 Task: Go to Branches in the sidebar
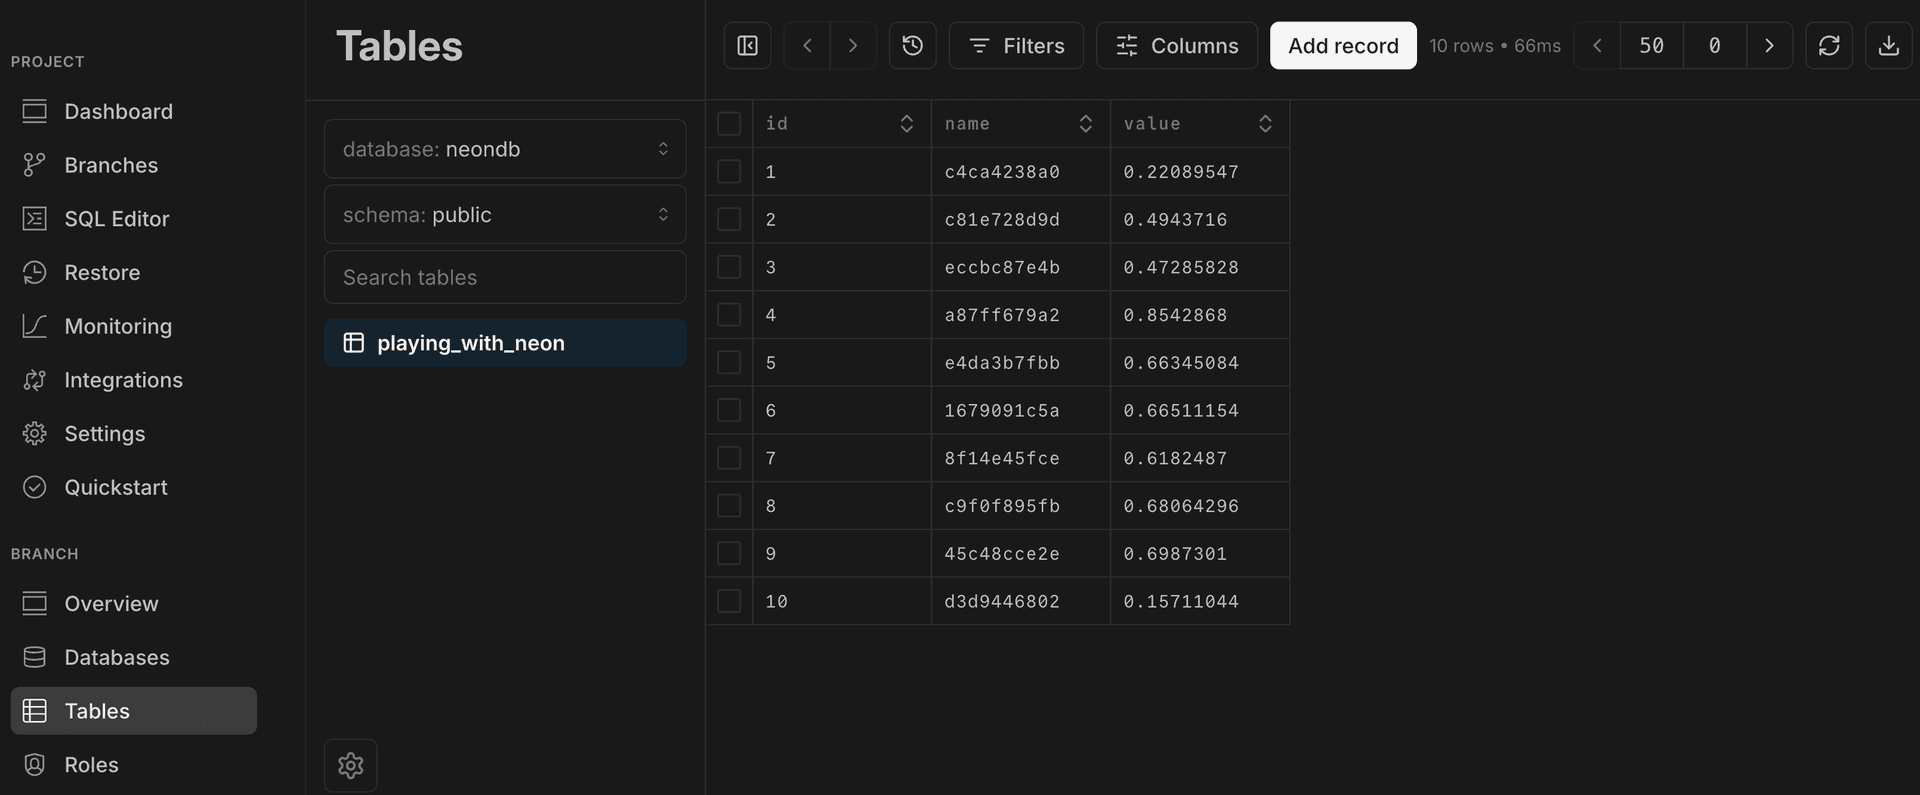(x=111, y=165)
